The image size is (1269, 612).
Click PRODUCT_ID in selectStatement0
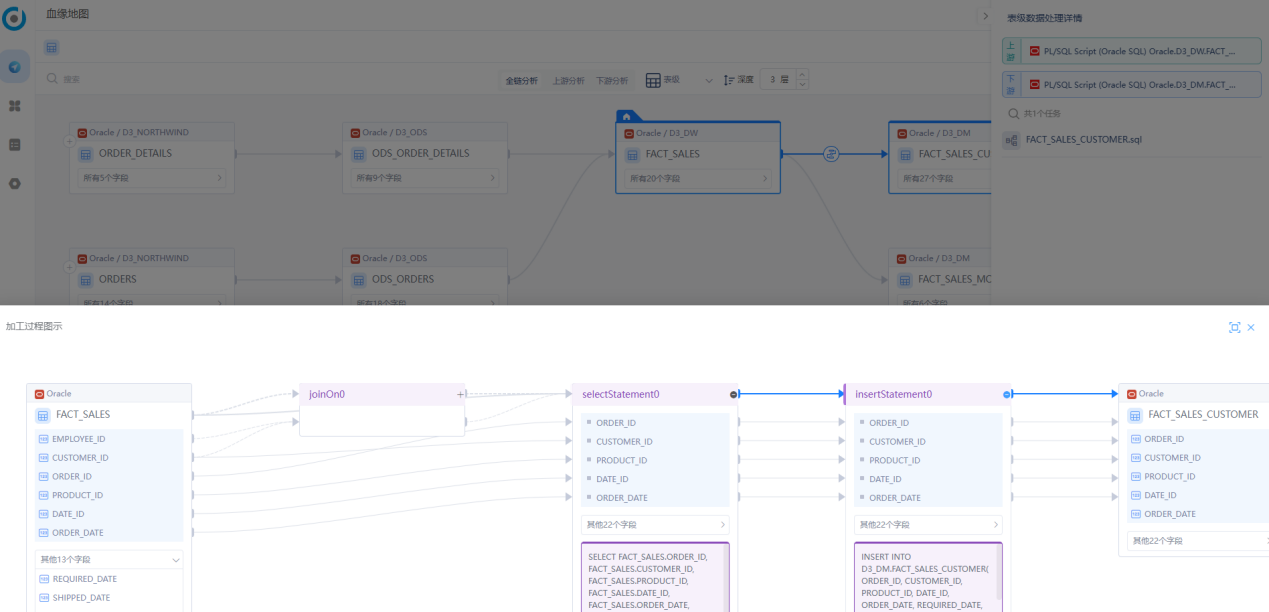(655, 460)
